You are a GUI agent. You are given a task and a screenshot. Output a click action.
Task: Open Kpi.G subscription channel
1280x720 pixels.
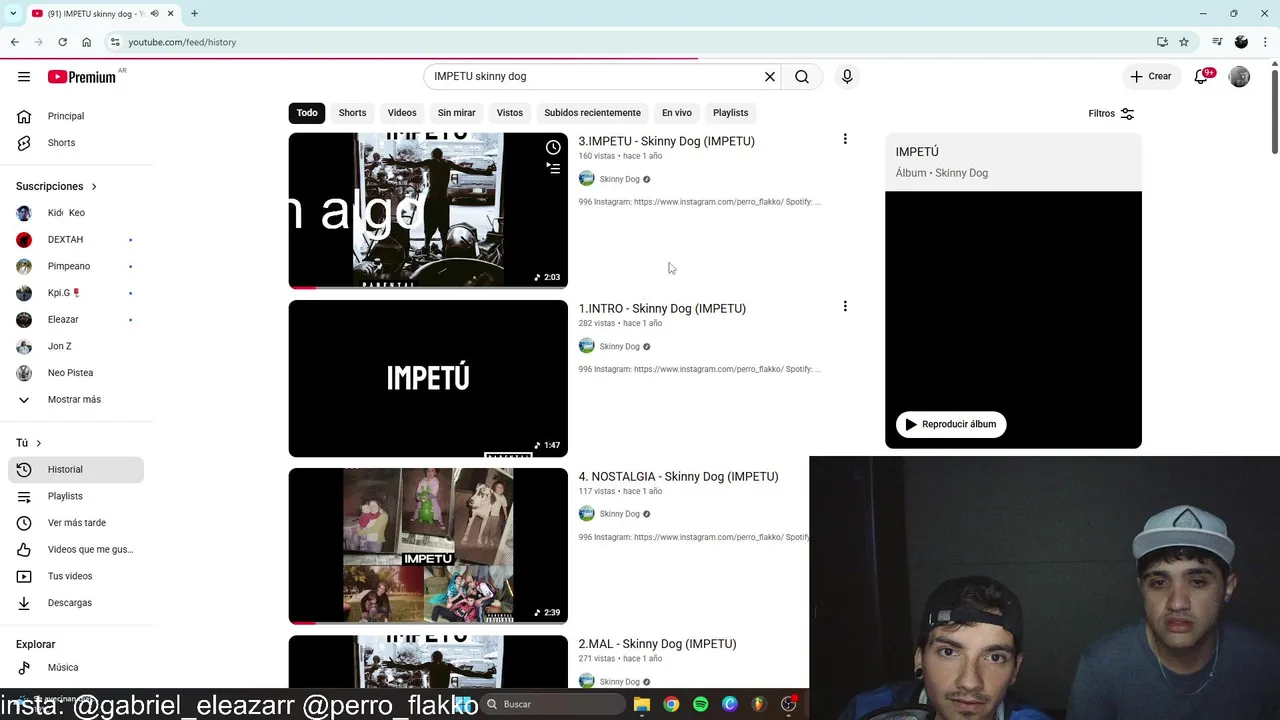tap(76, 293)
